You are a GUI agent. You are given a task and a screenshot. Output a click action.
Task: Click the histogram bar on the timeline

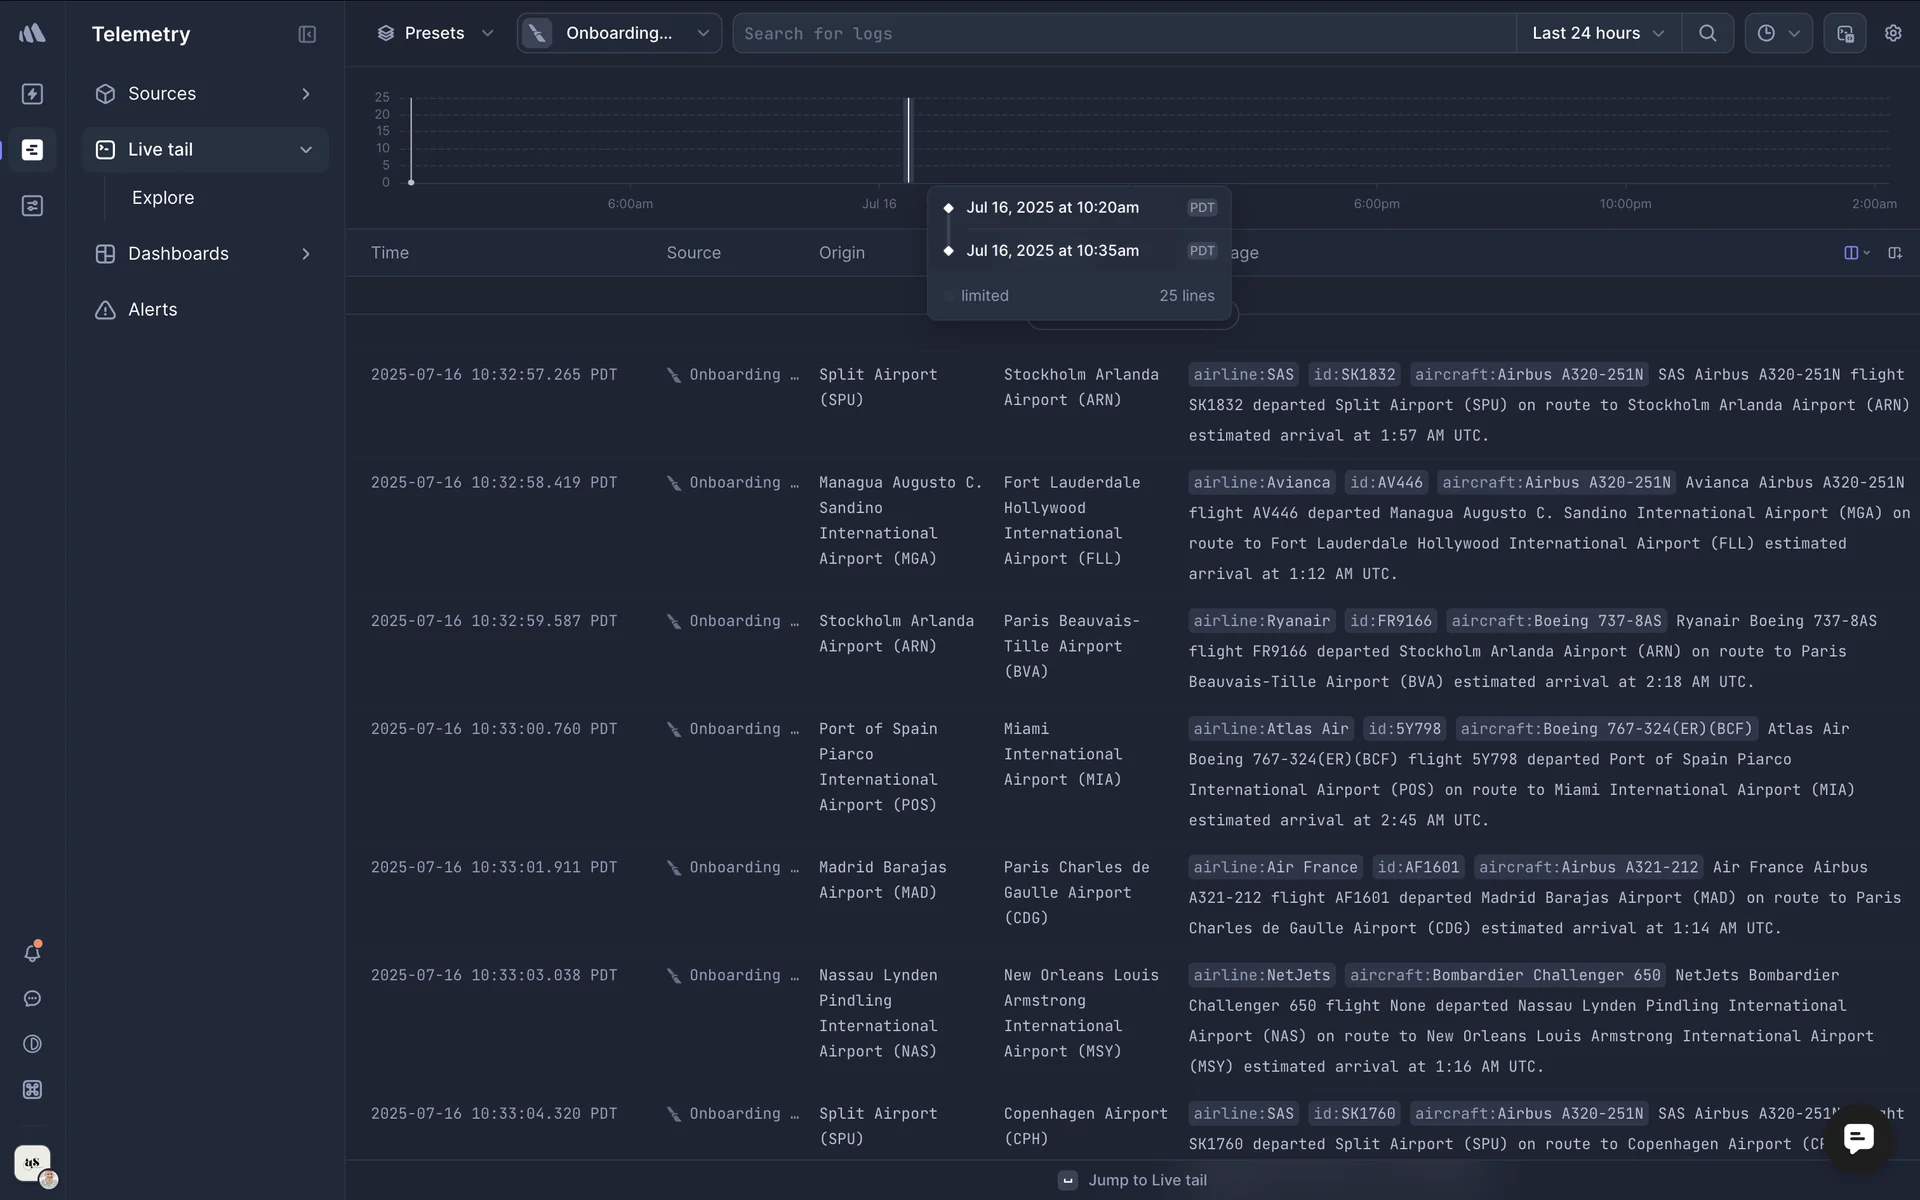point(909,140)
